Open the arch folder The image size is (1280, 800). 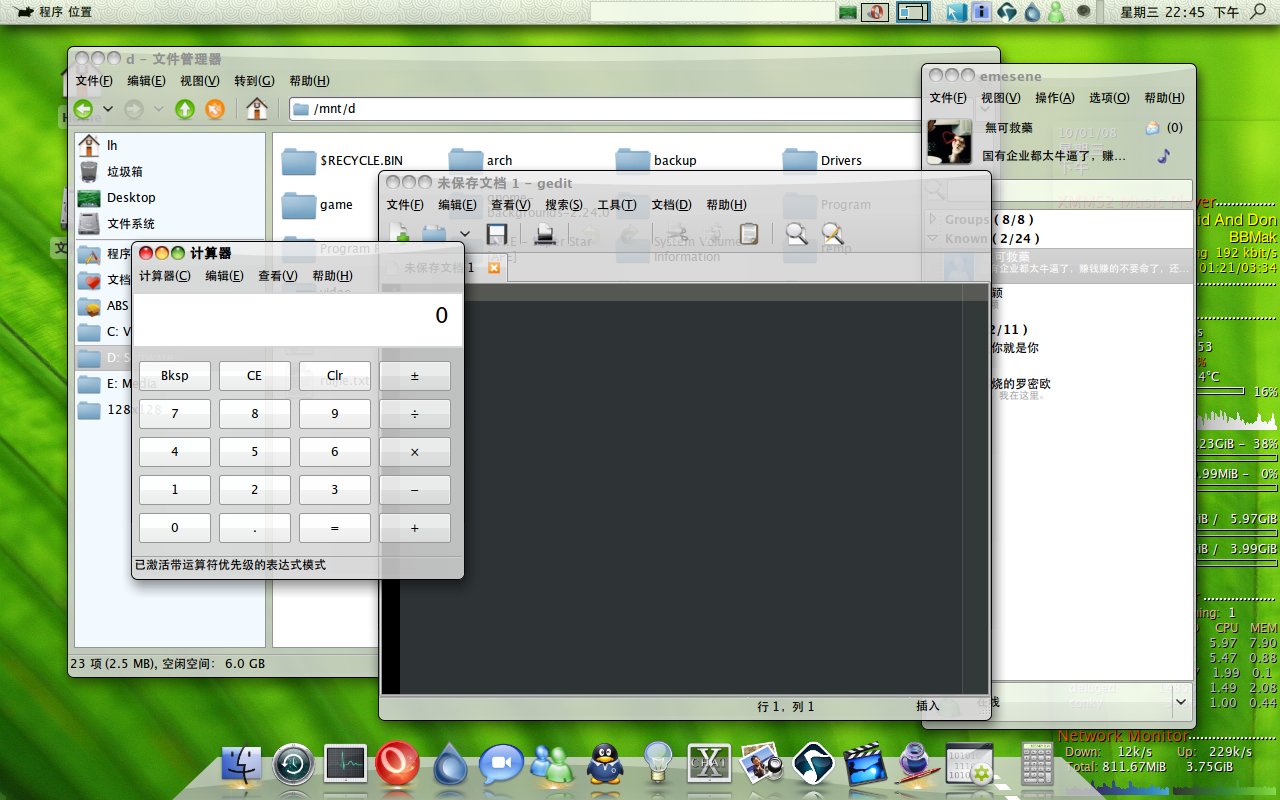point(481,160)
